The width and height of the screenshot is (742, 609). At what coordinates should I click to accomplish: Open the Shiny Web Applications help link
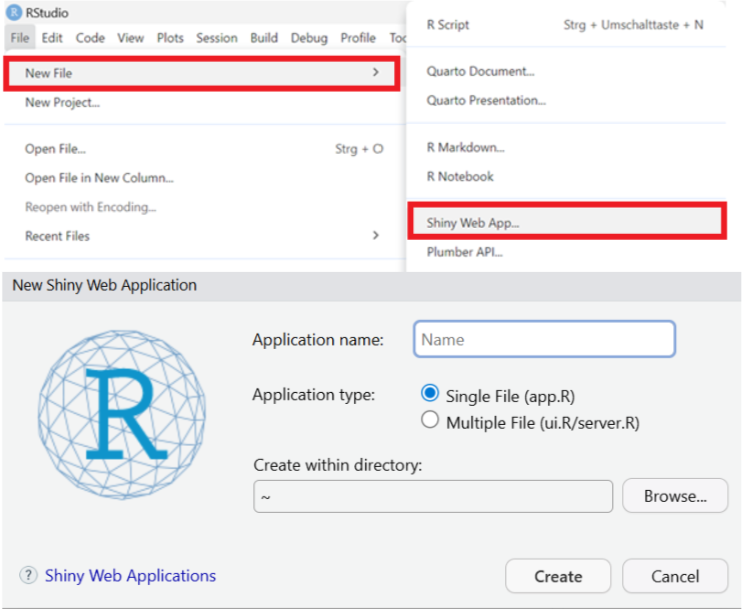click(x=130, y=575)
